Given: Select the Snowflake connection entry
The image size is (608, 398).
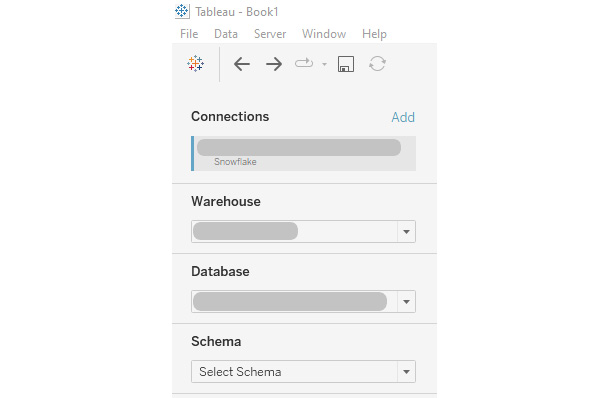Looking at the screenshot, I should (304, 154).
